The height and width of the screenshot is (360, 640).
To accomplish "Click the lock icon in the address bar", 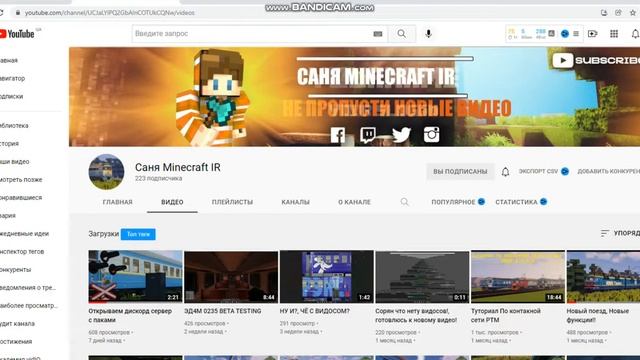I will pos(18,13).
